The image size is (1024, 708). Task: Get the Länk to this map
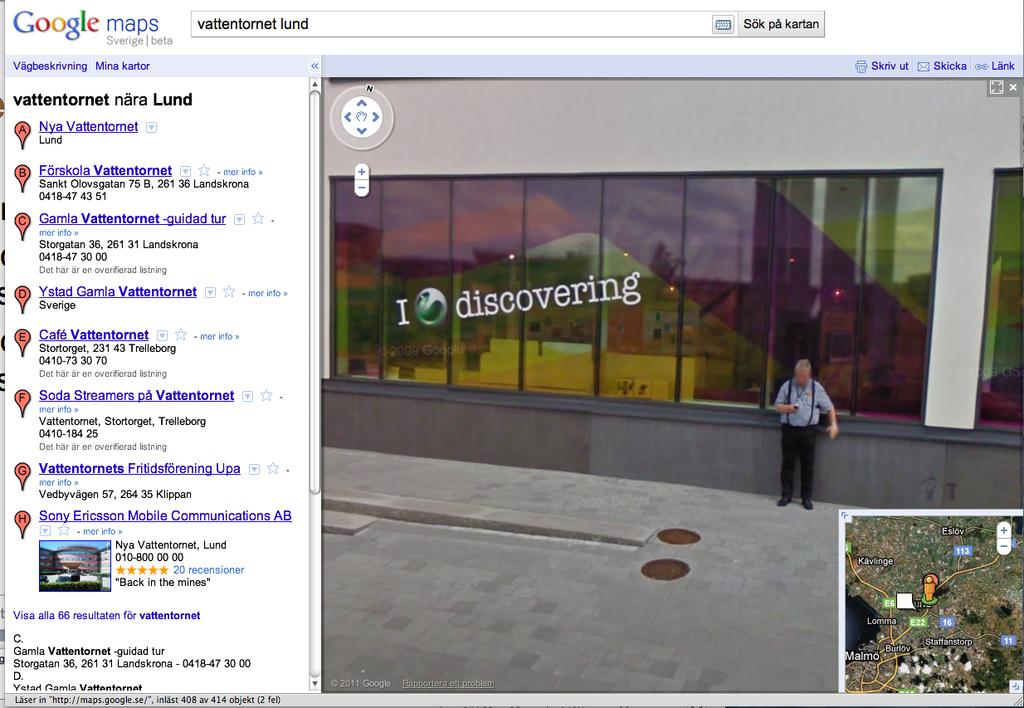[x=1003, y=66]
